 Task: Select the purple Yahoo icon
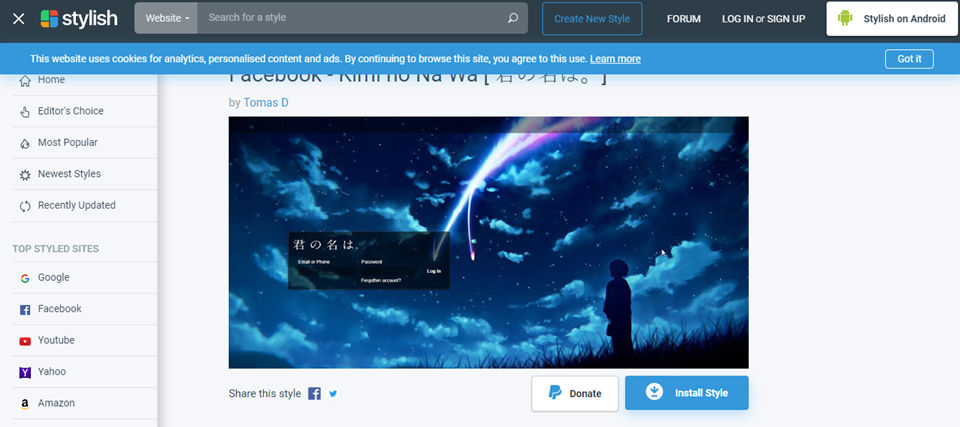25,372
